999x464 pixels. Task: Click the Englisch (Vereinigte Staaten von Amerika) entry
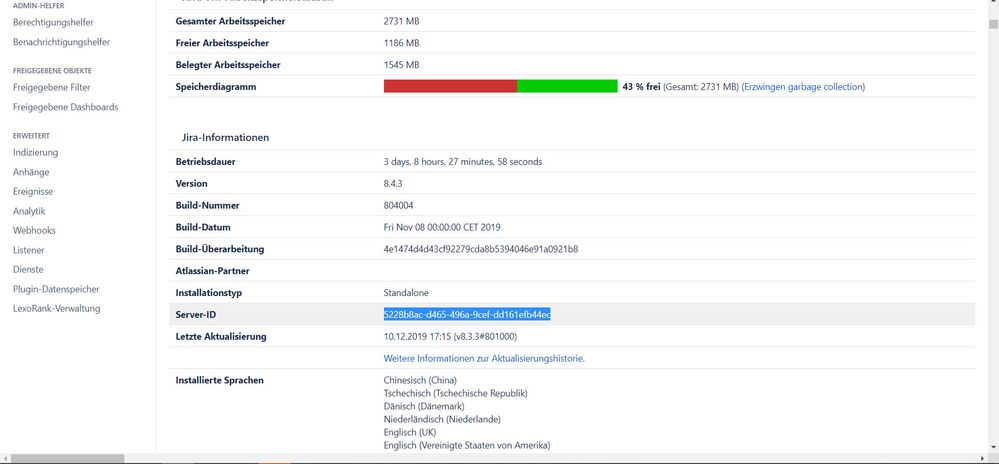pos(467,445)
